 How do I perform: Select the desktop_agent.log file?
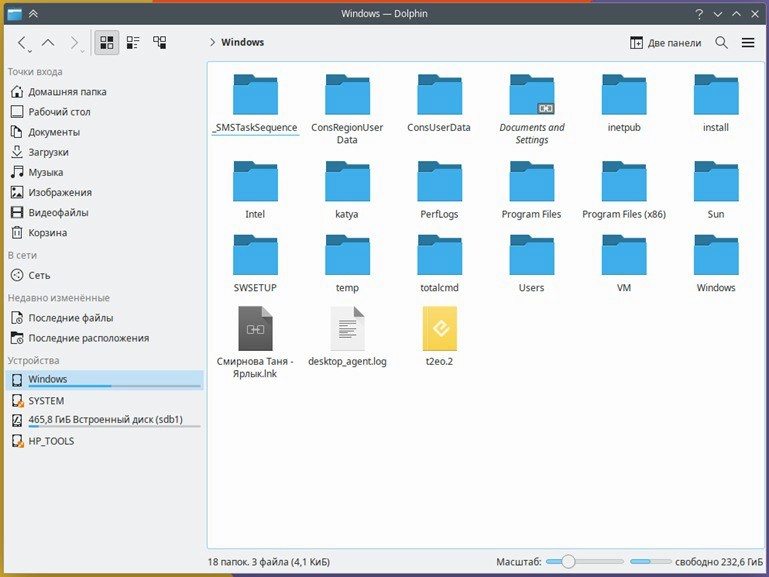pyautogui.click(x=347, y=337)
